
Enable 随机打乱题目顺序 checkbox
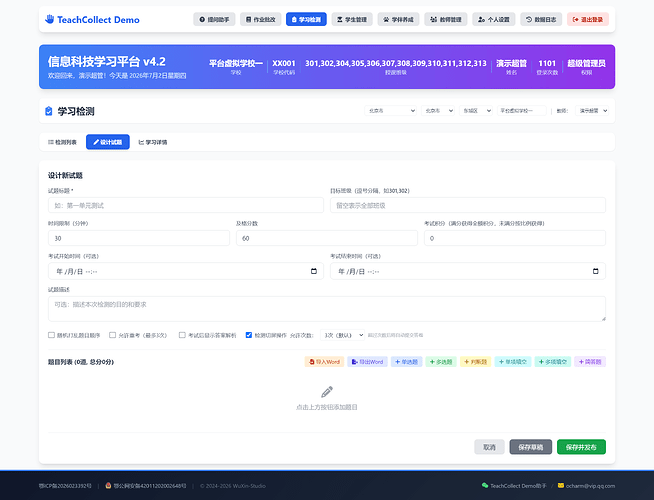(51, 335)
